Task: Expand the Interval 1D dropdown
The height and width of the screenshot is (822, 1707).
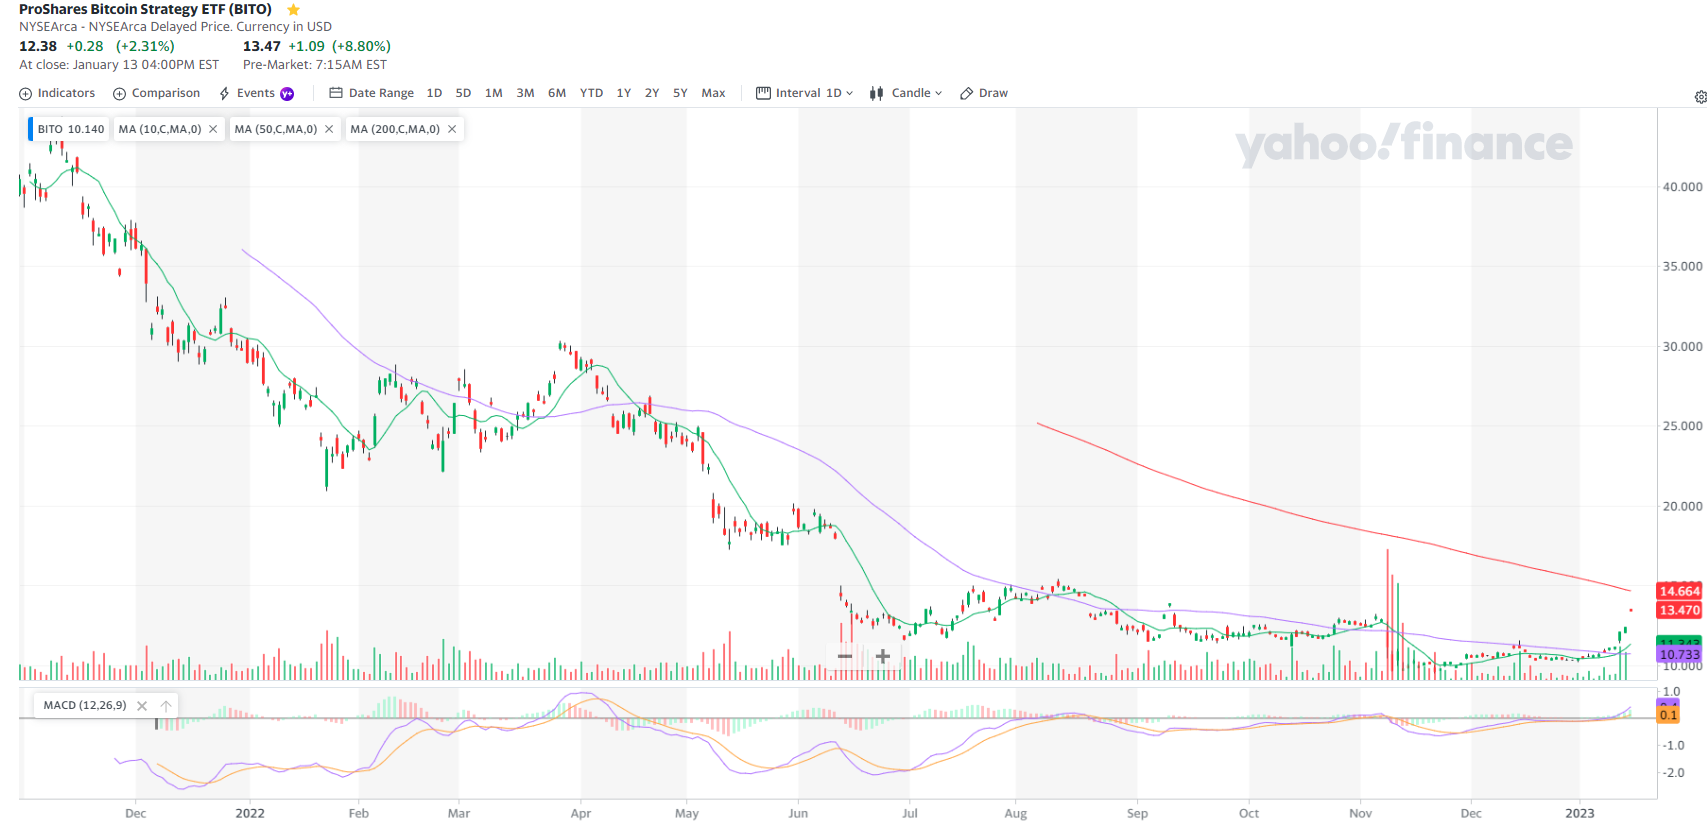Action: [x=804, y=93]
